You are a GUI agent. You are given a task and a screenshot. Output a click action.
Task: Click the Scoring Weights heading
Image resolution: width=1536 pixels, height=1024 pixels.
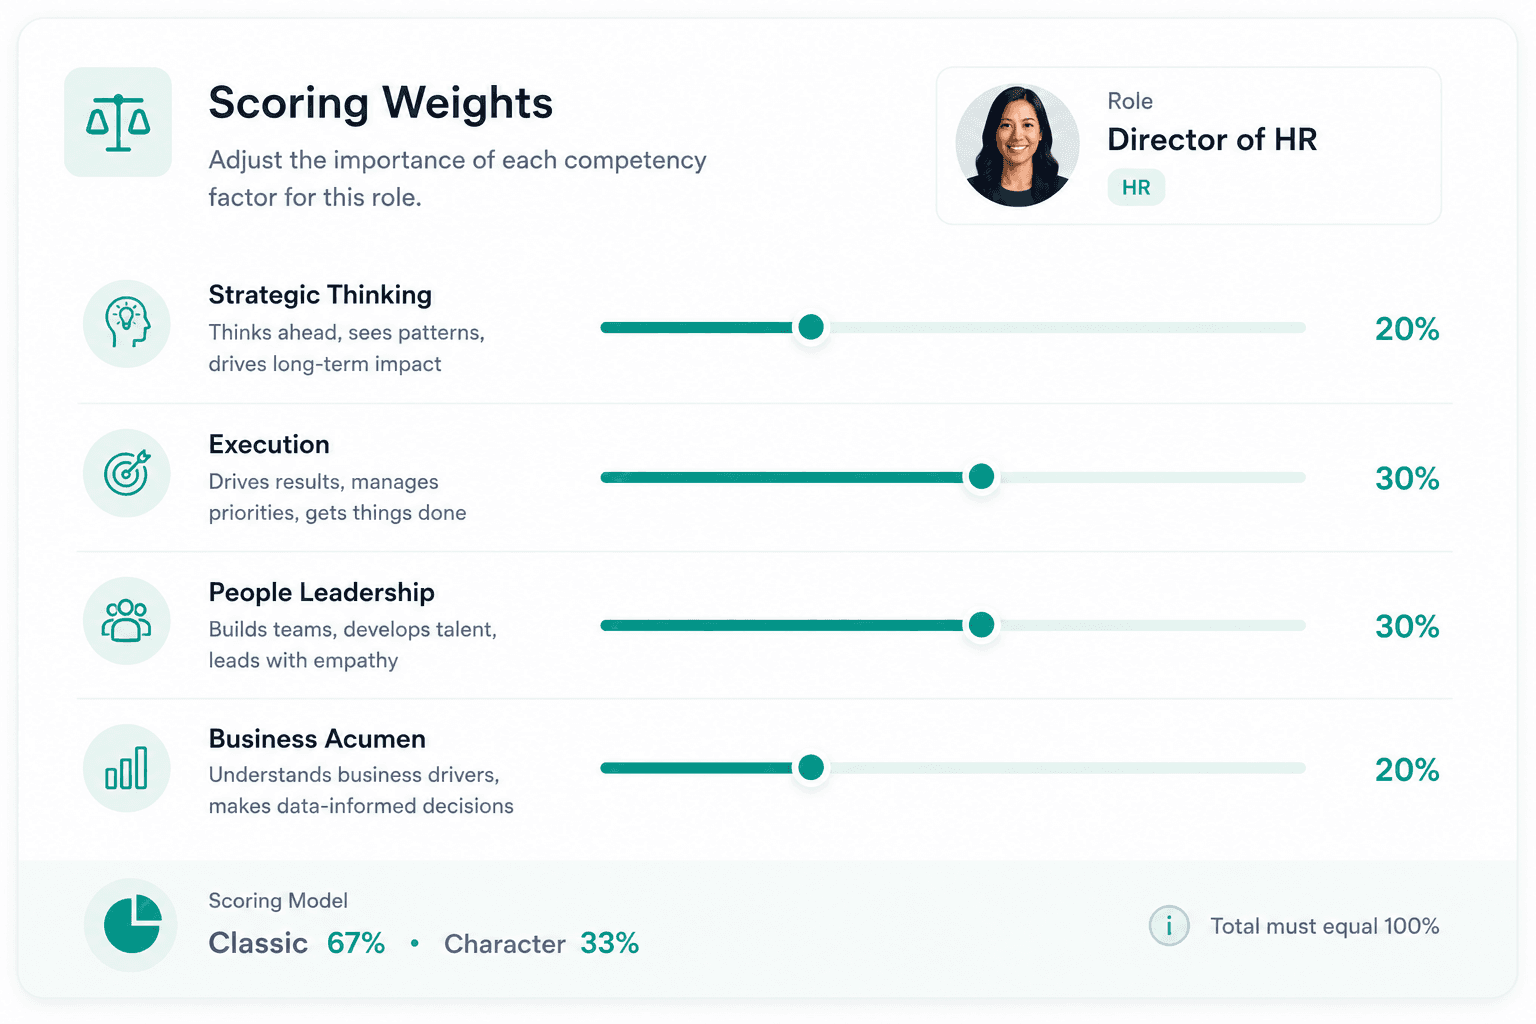[x=380, y=103]
